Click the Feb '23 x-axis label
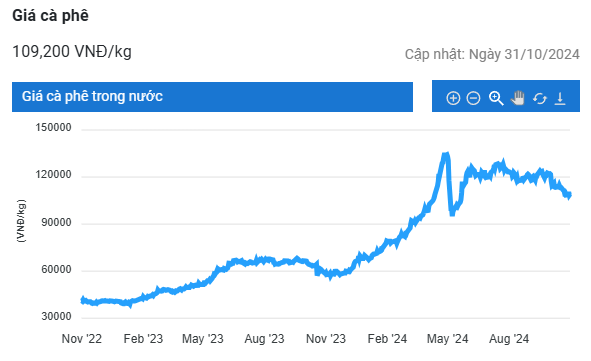The width and height of the screenshot is (591, 361). (x=143, y=339)
